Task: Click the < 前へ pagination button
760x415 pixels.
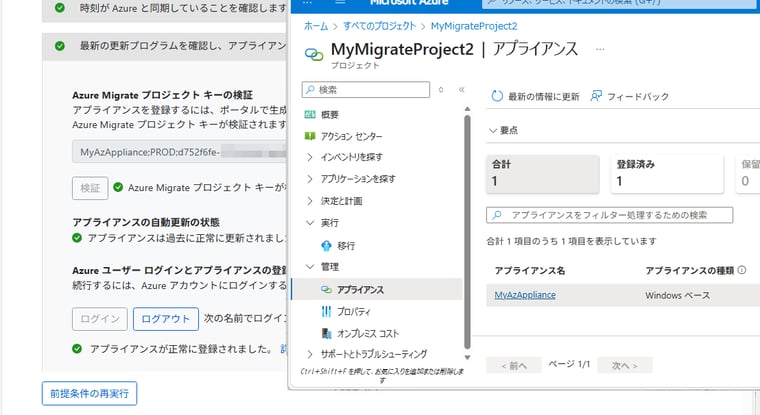Action: click(x=514, y=365)
